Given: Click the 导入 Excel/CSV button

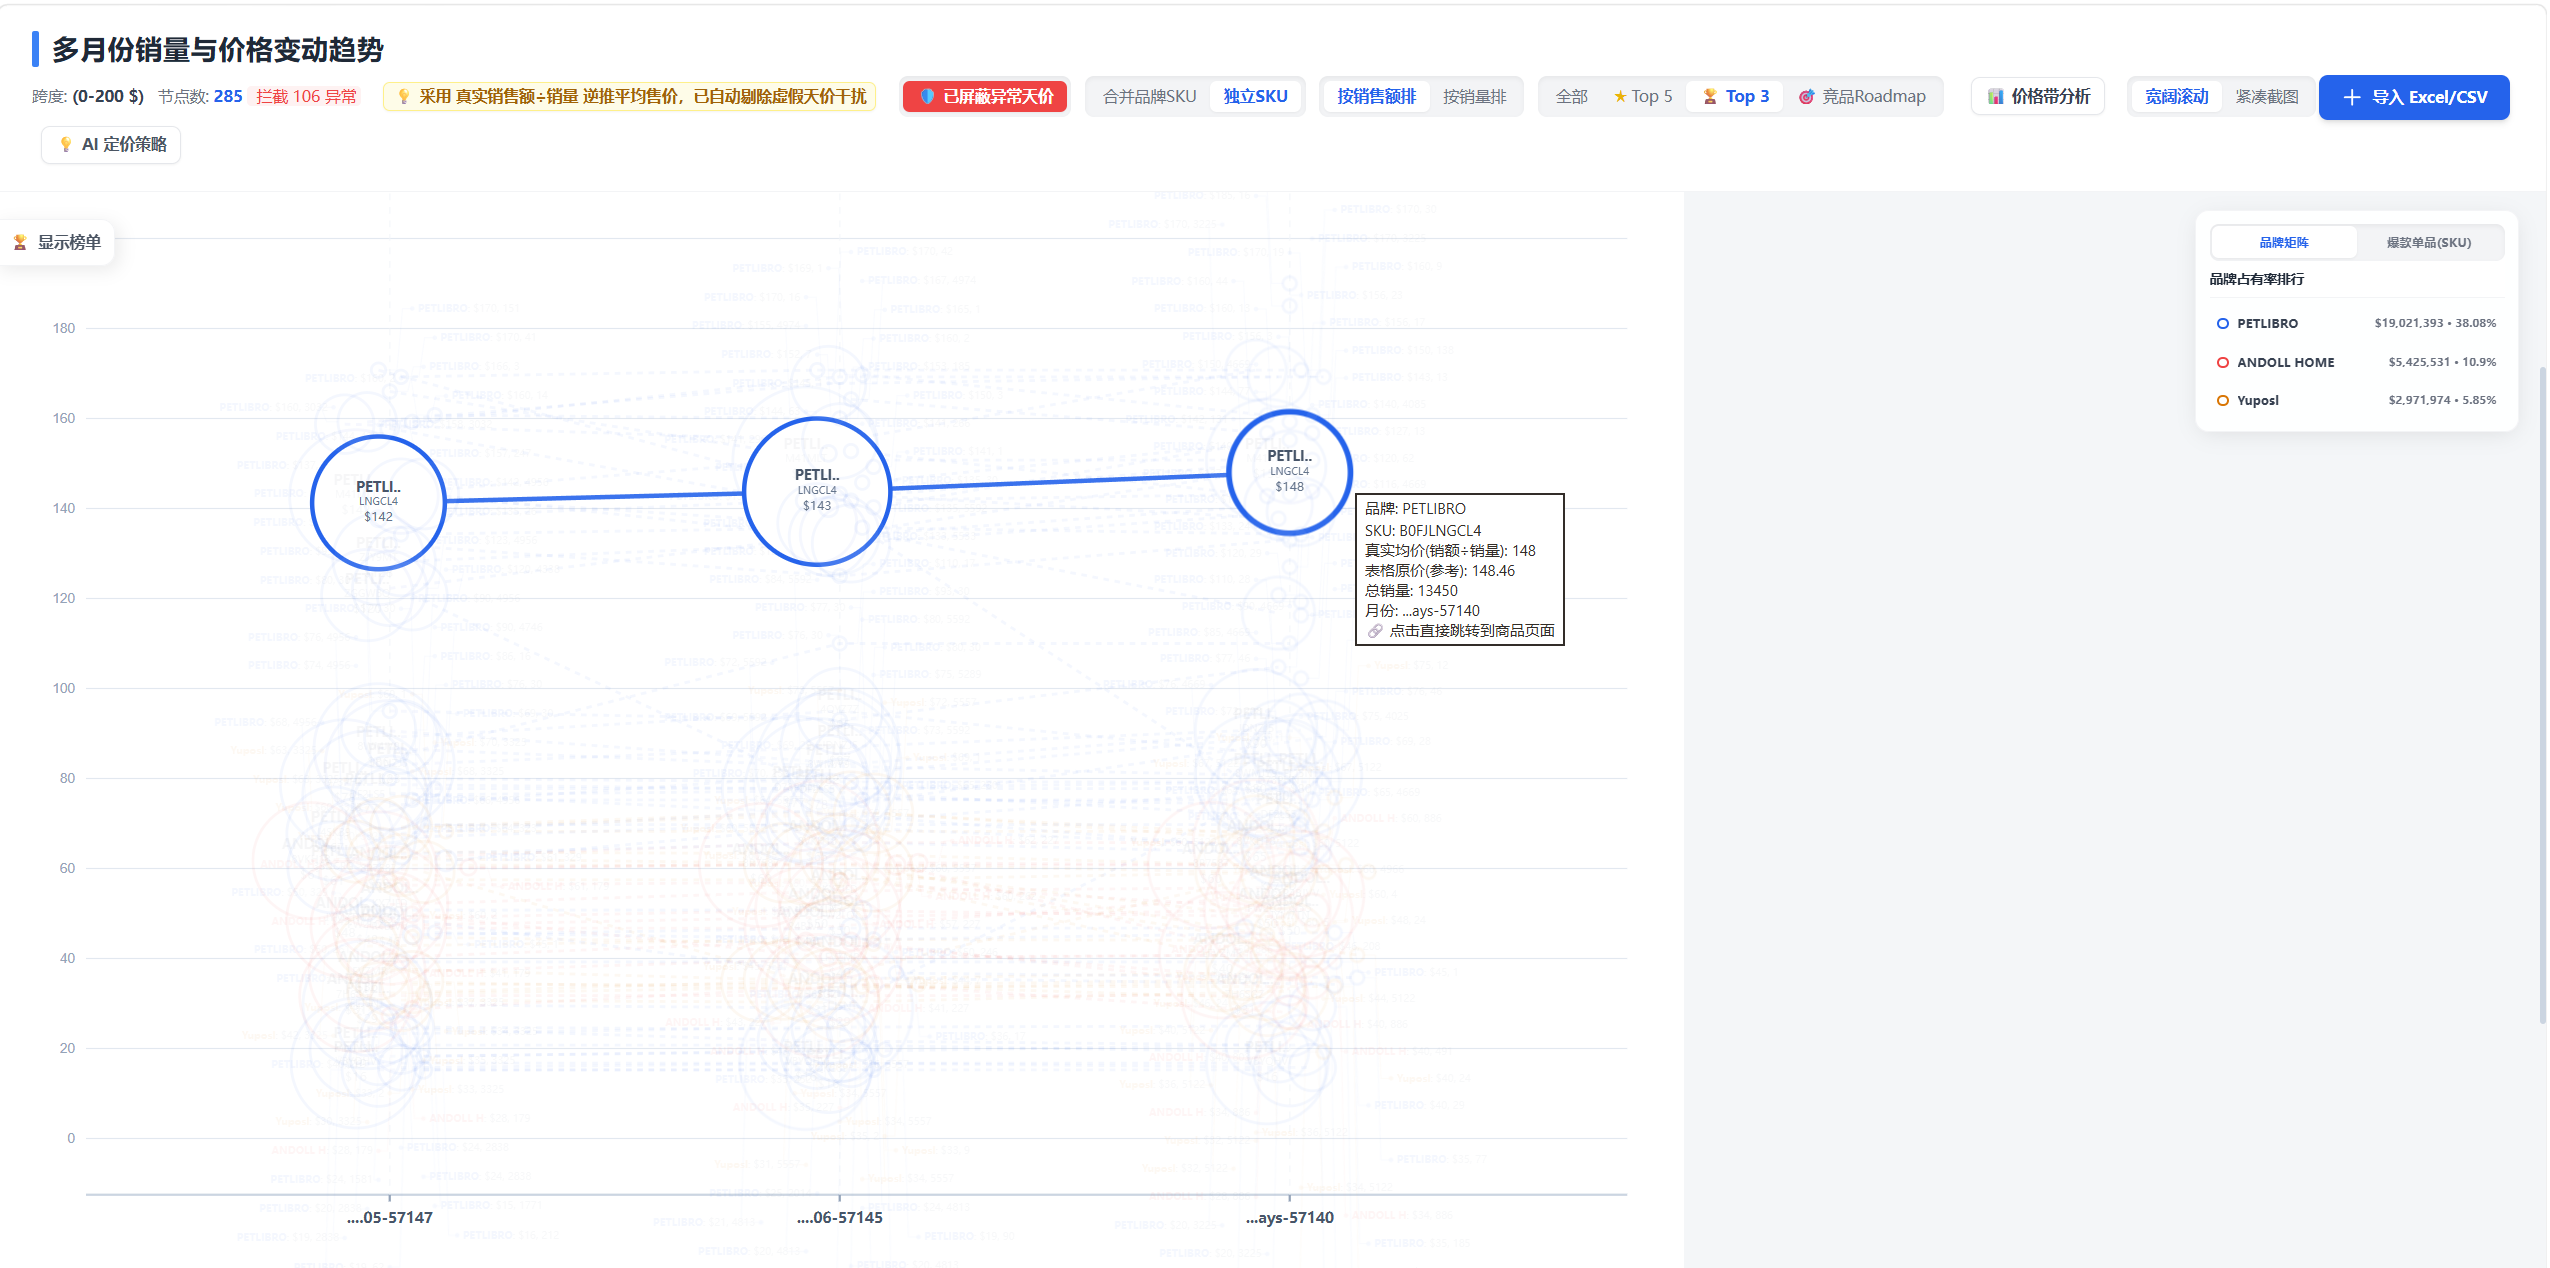Looking at the screenshot, I should tap(2413, 97).
